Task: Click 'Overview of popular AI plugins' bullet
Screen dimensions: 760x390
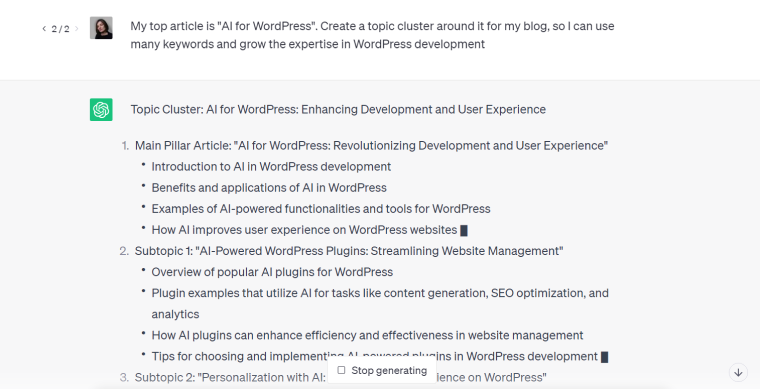Action: pos(272,272)
